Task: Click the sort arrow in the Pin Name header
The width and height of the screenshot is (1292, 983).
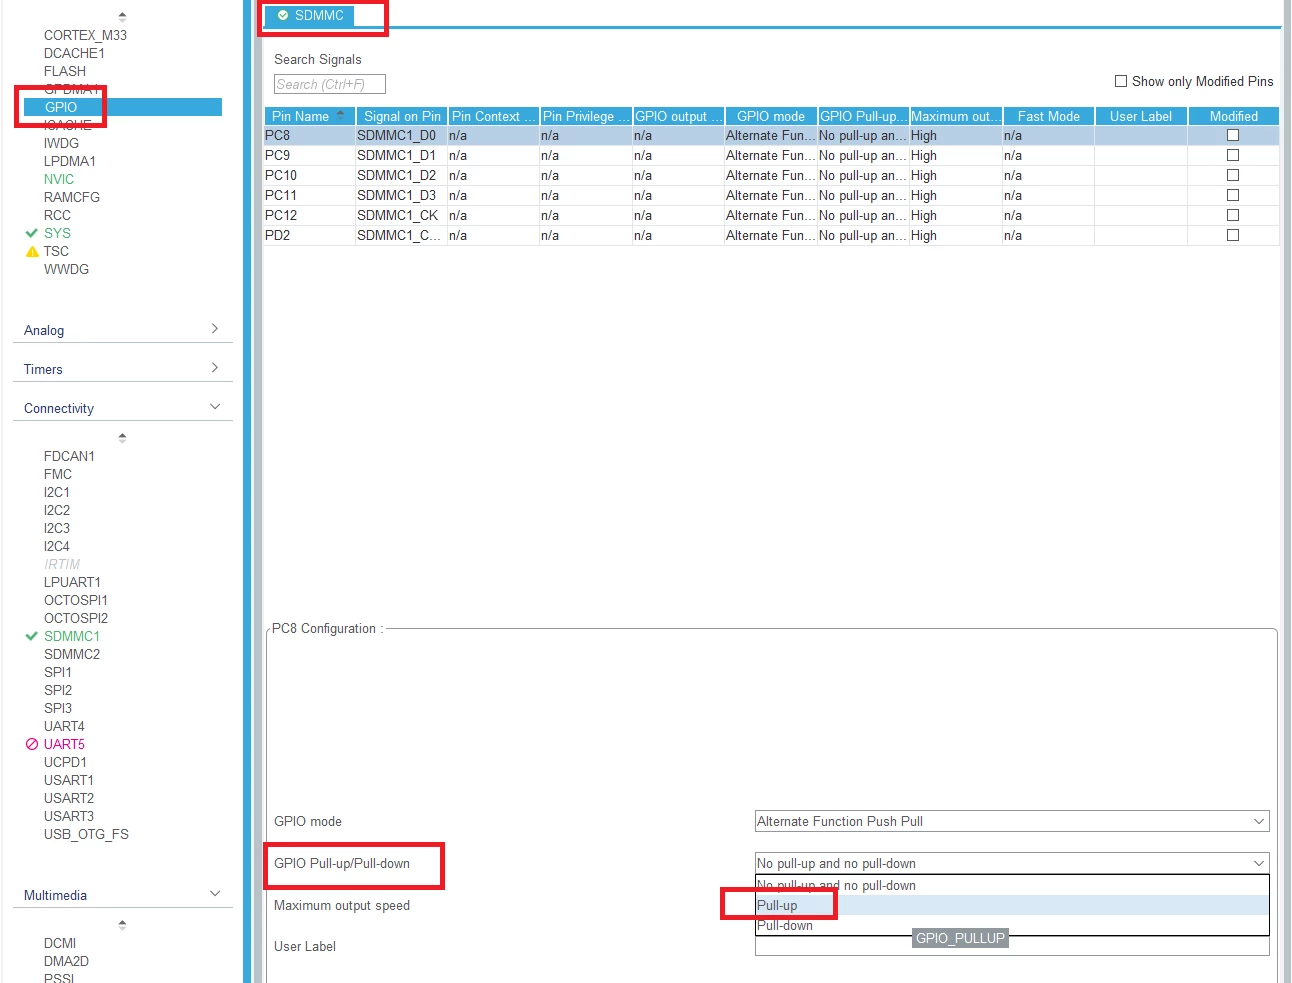Action: 341,116
